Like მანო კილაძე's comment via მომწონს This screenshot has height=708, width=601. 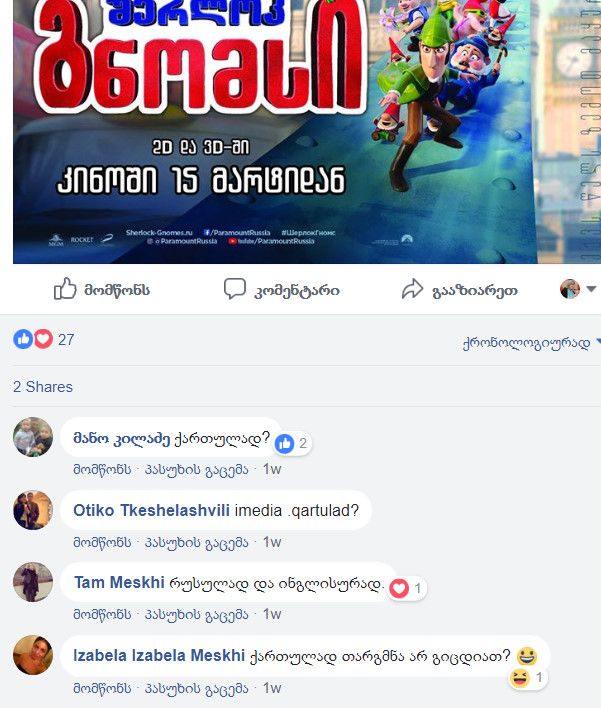click(102, 470)
